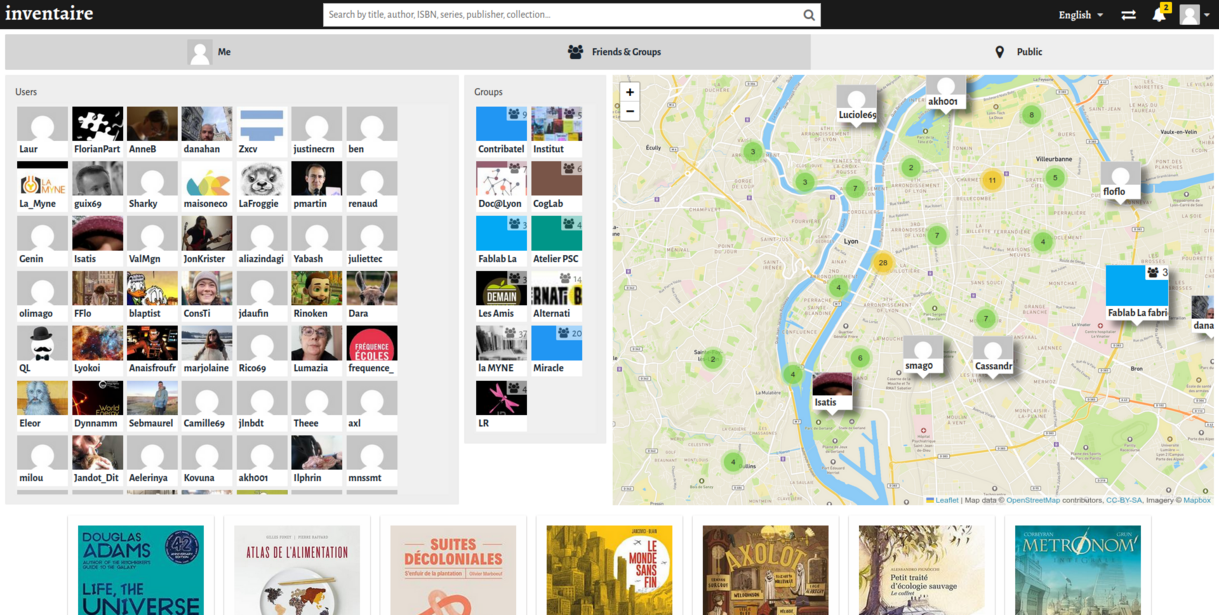The image size is (1219, 615).
Task: Select the Me tab
Action: coord(210,52)
